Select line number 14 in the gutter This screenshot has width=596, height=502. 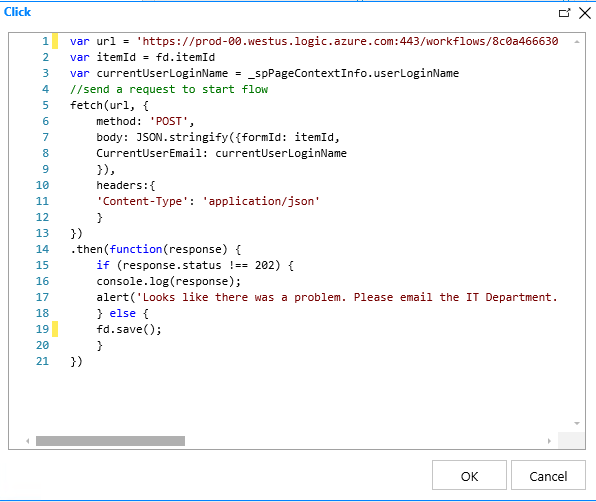(x=43, y=249)
